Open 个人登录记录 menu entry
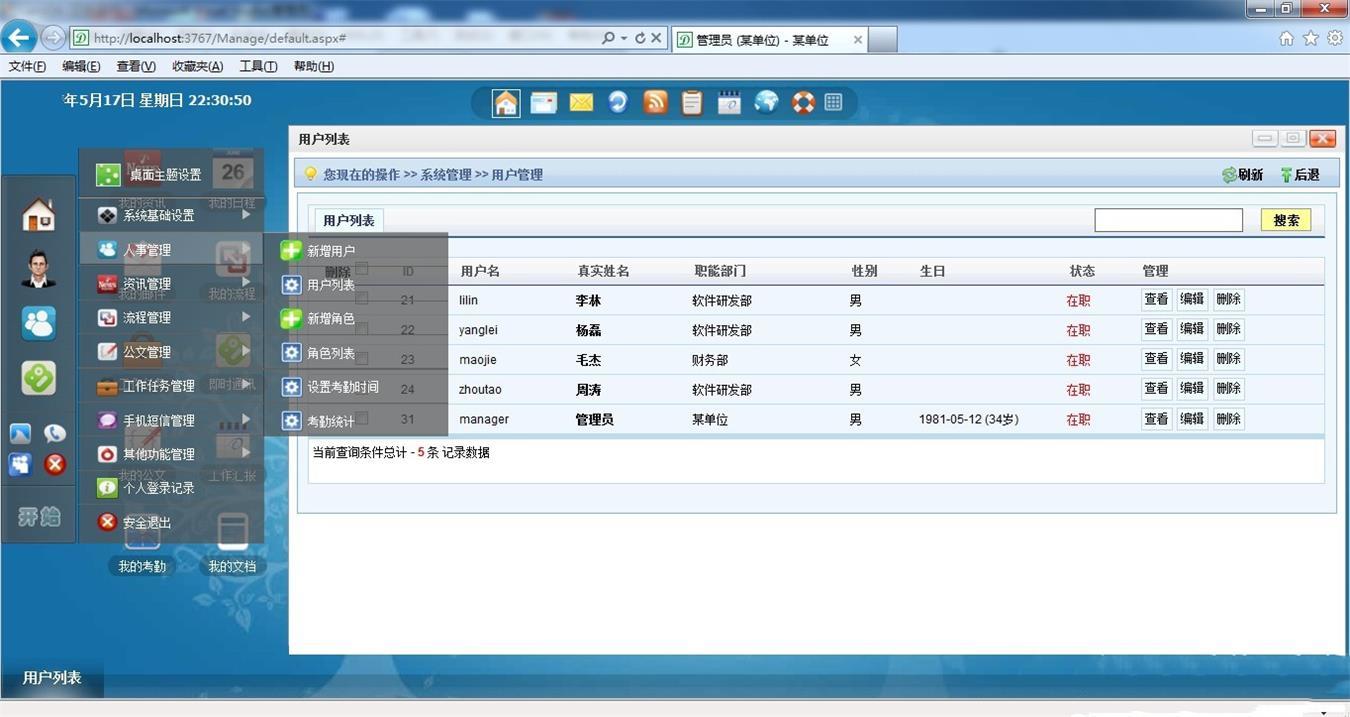Image resolution: width=1350 pixels, height=717 pixels. pyautogui.click(x=171, y=488)
